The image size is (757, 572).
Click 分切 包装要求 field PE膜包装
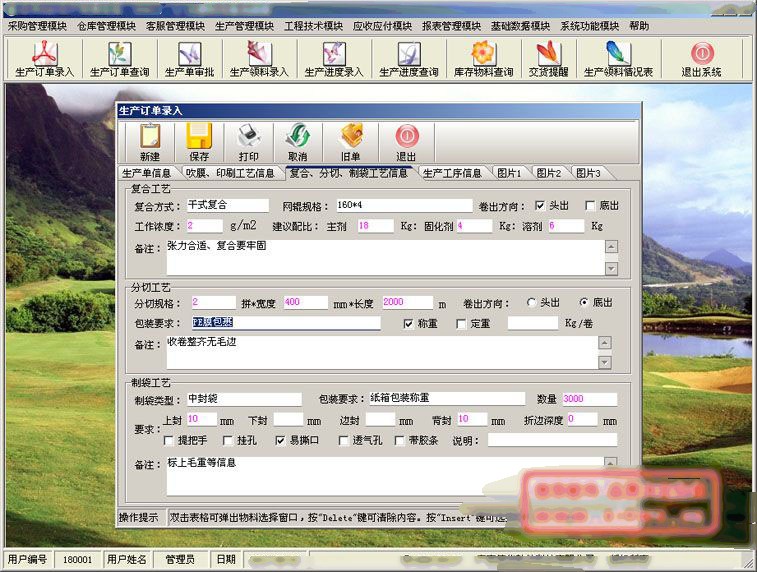[x=286, y=323]
